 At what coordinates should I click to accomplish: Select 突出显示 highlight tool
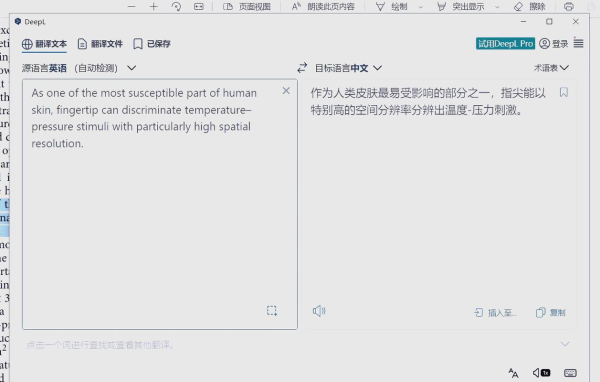point(460,7)
